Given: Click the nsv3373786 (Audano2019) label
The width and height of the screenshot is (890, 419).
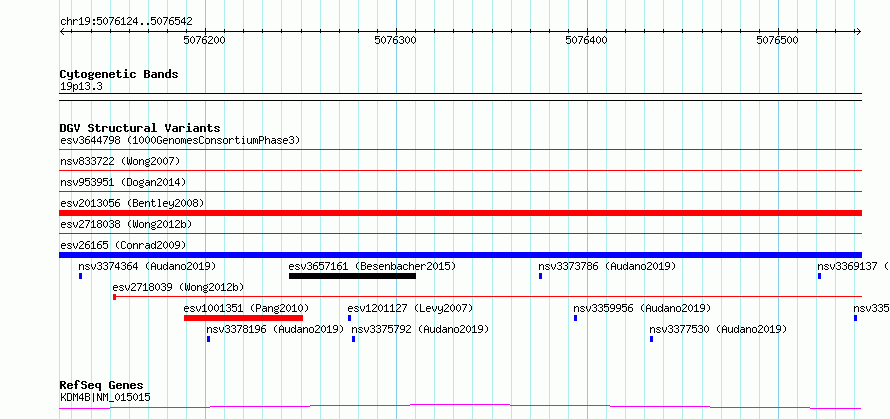Looking at the screenshot, I should click(x=607, y=266).
